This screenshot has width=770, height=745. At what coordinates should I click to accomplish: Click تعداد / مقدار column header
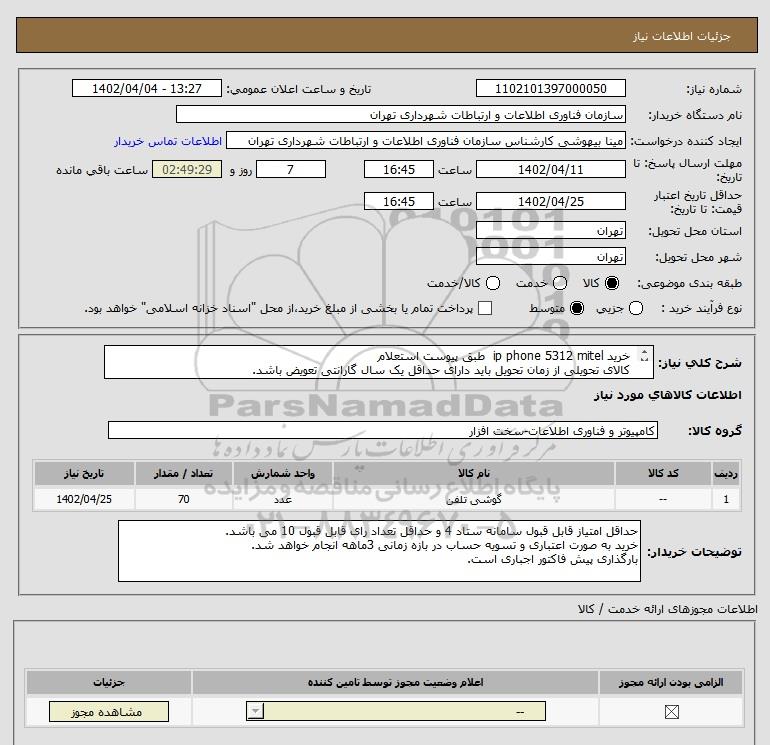point(184,473)
